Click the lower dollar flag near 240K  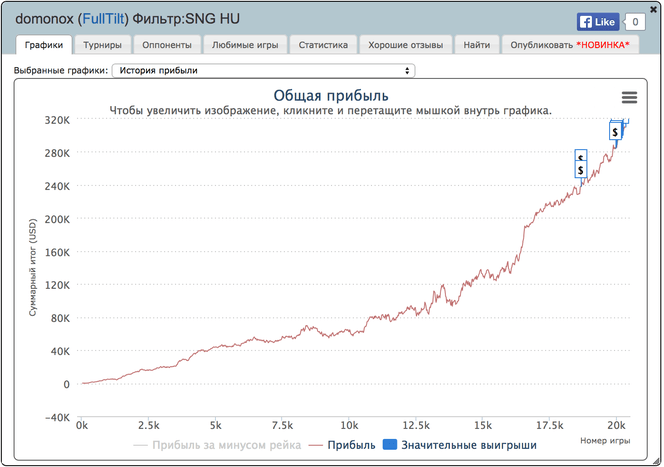581,170
